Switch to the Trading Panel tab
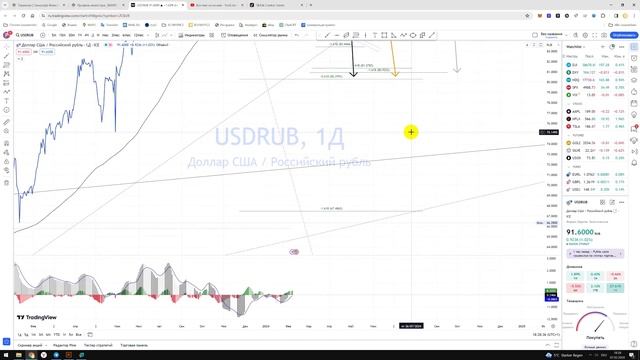 (x=134, y=345)
